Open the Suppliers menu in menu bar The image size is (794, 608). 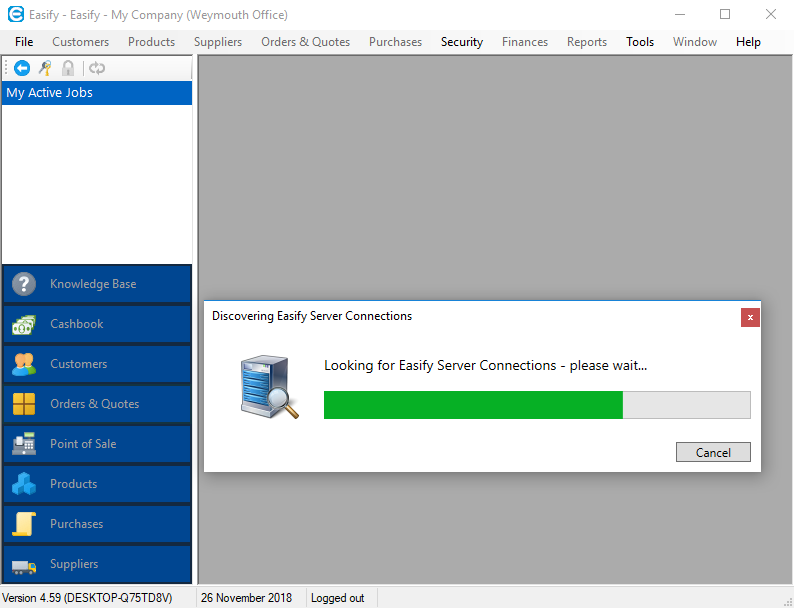[x=218, y=42]
